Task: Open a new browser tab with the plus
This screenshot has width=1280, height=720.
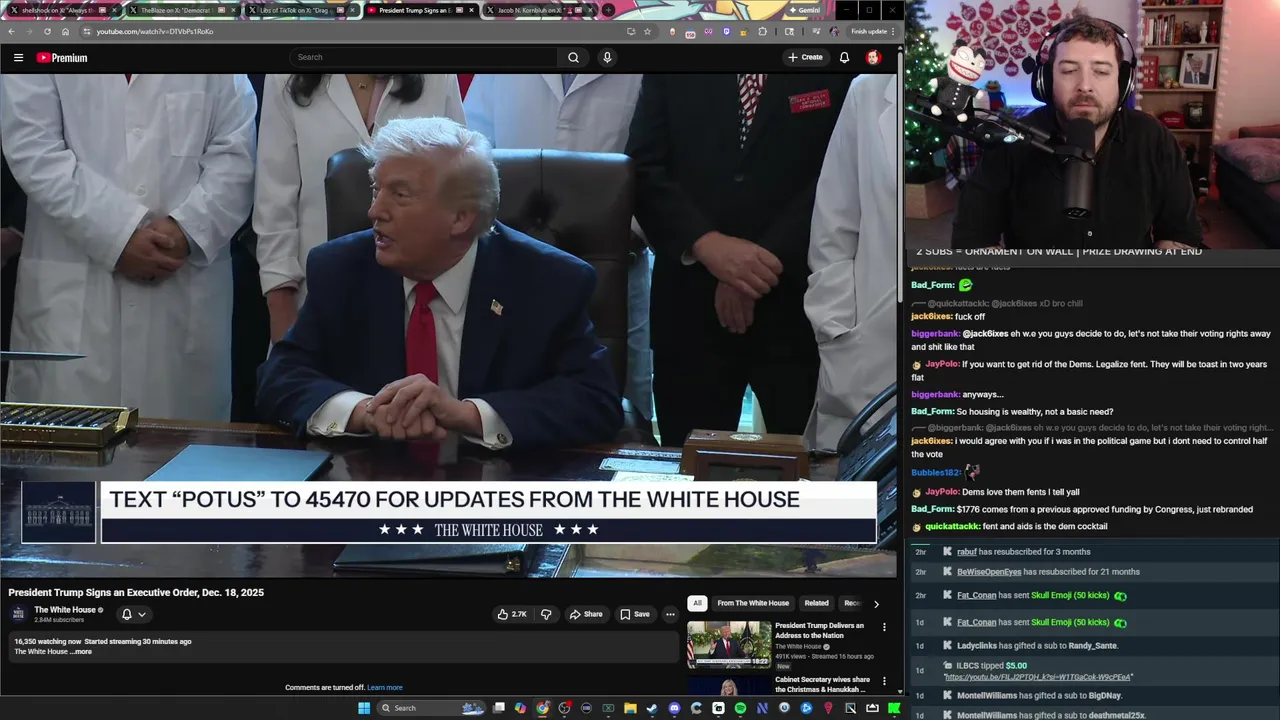Action: (x=609, y=10)
